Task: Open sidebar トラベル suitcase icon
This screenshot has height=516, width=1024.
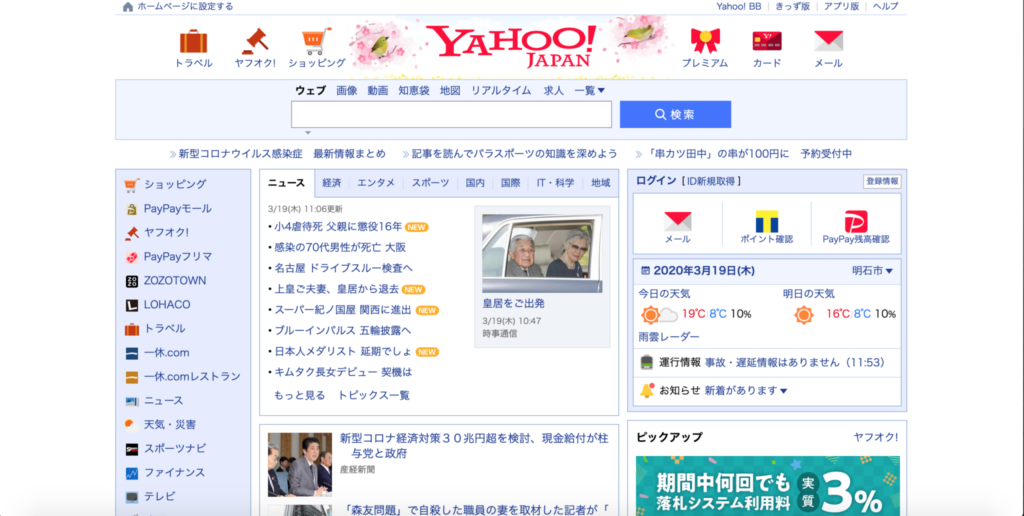Action: (132, 329)
